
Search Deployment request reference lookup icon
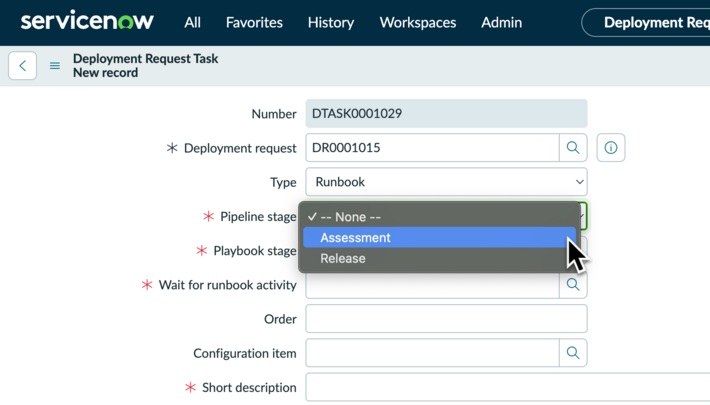(573, 148)
